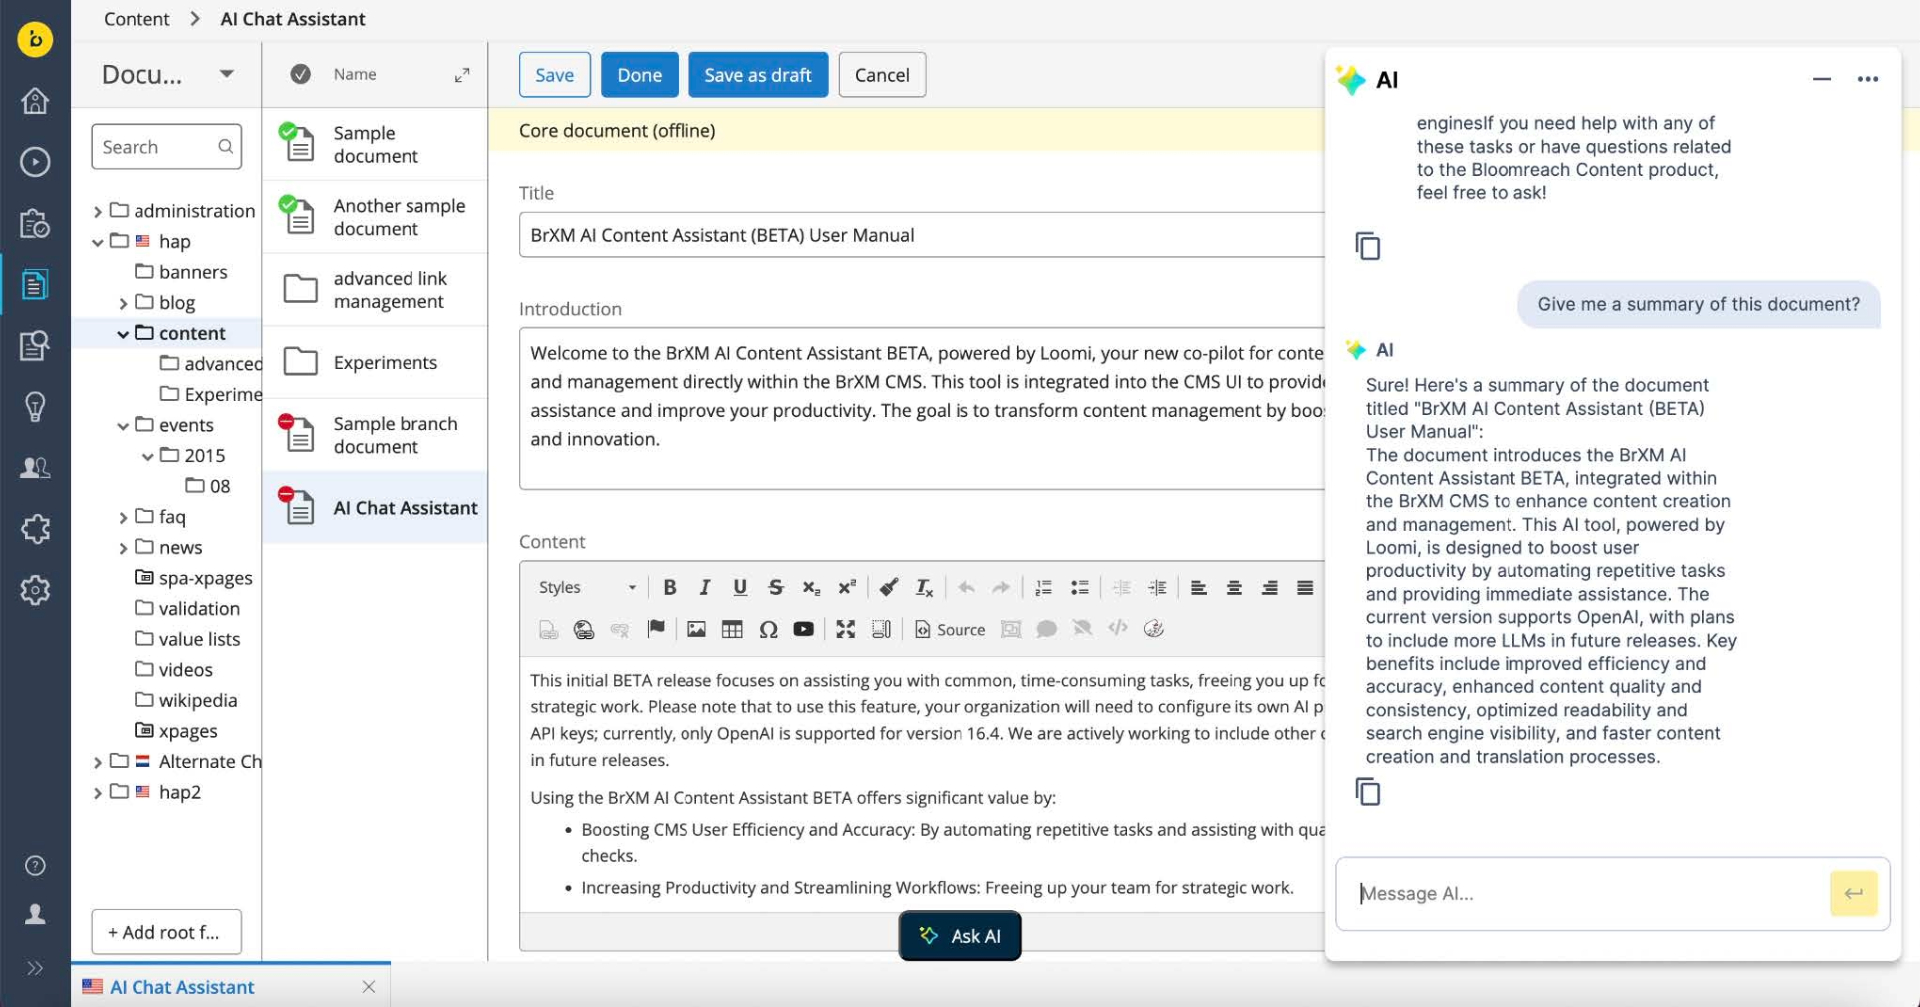Viewport: 1920px width, 1007px height.
Task: Copy the AI summary response
Action: [x=1367, y=792]
